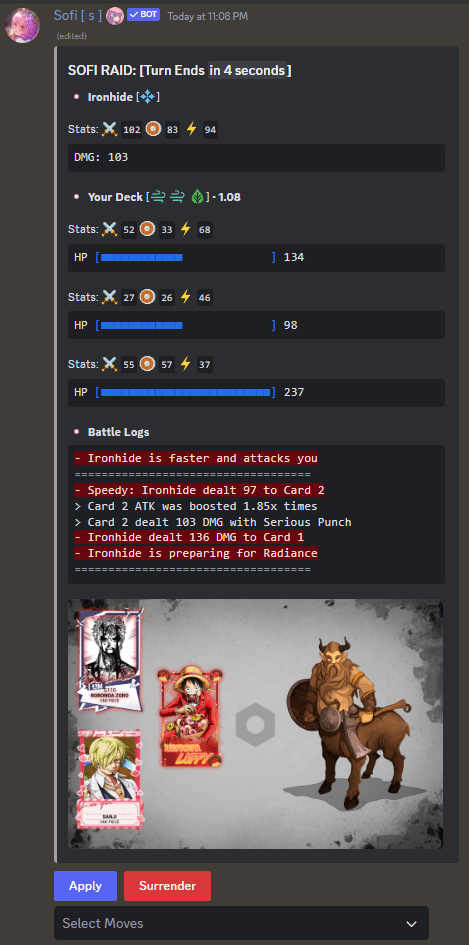Click the lightning speed icon in Ironhide stats
Image resolution: width=469 pixels, height=945 pixels.
point(191,128)
